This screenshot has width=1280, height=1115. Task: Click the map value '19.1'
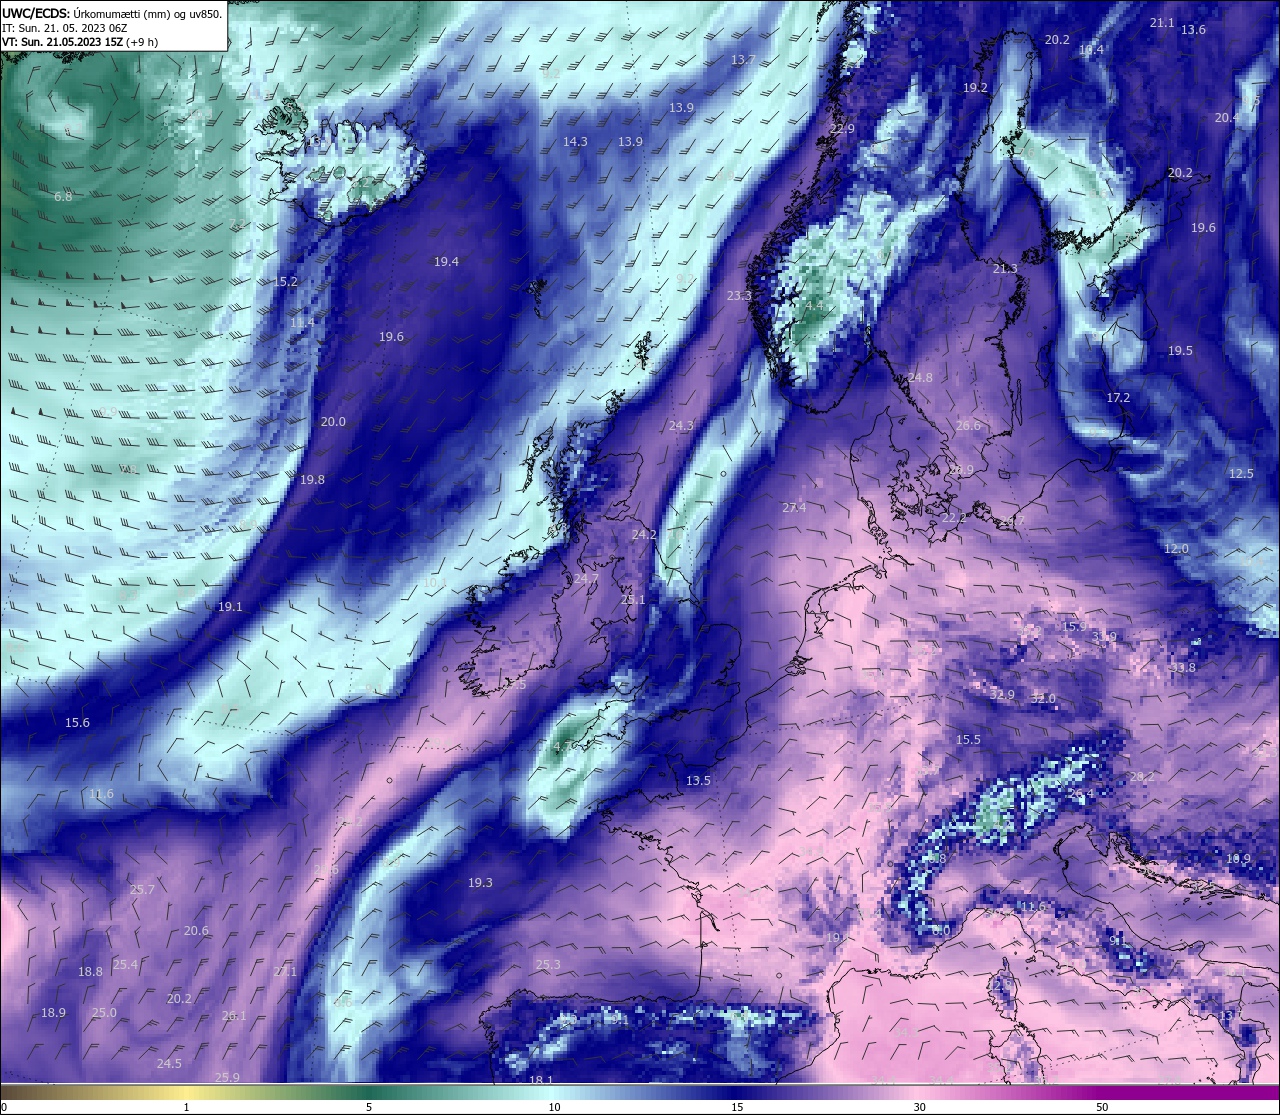click(x=230, y=606)
